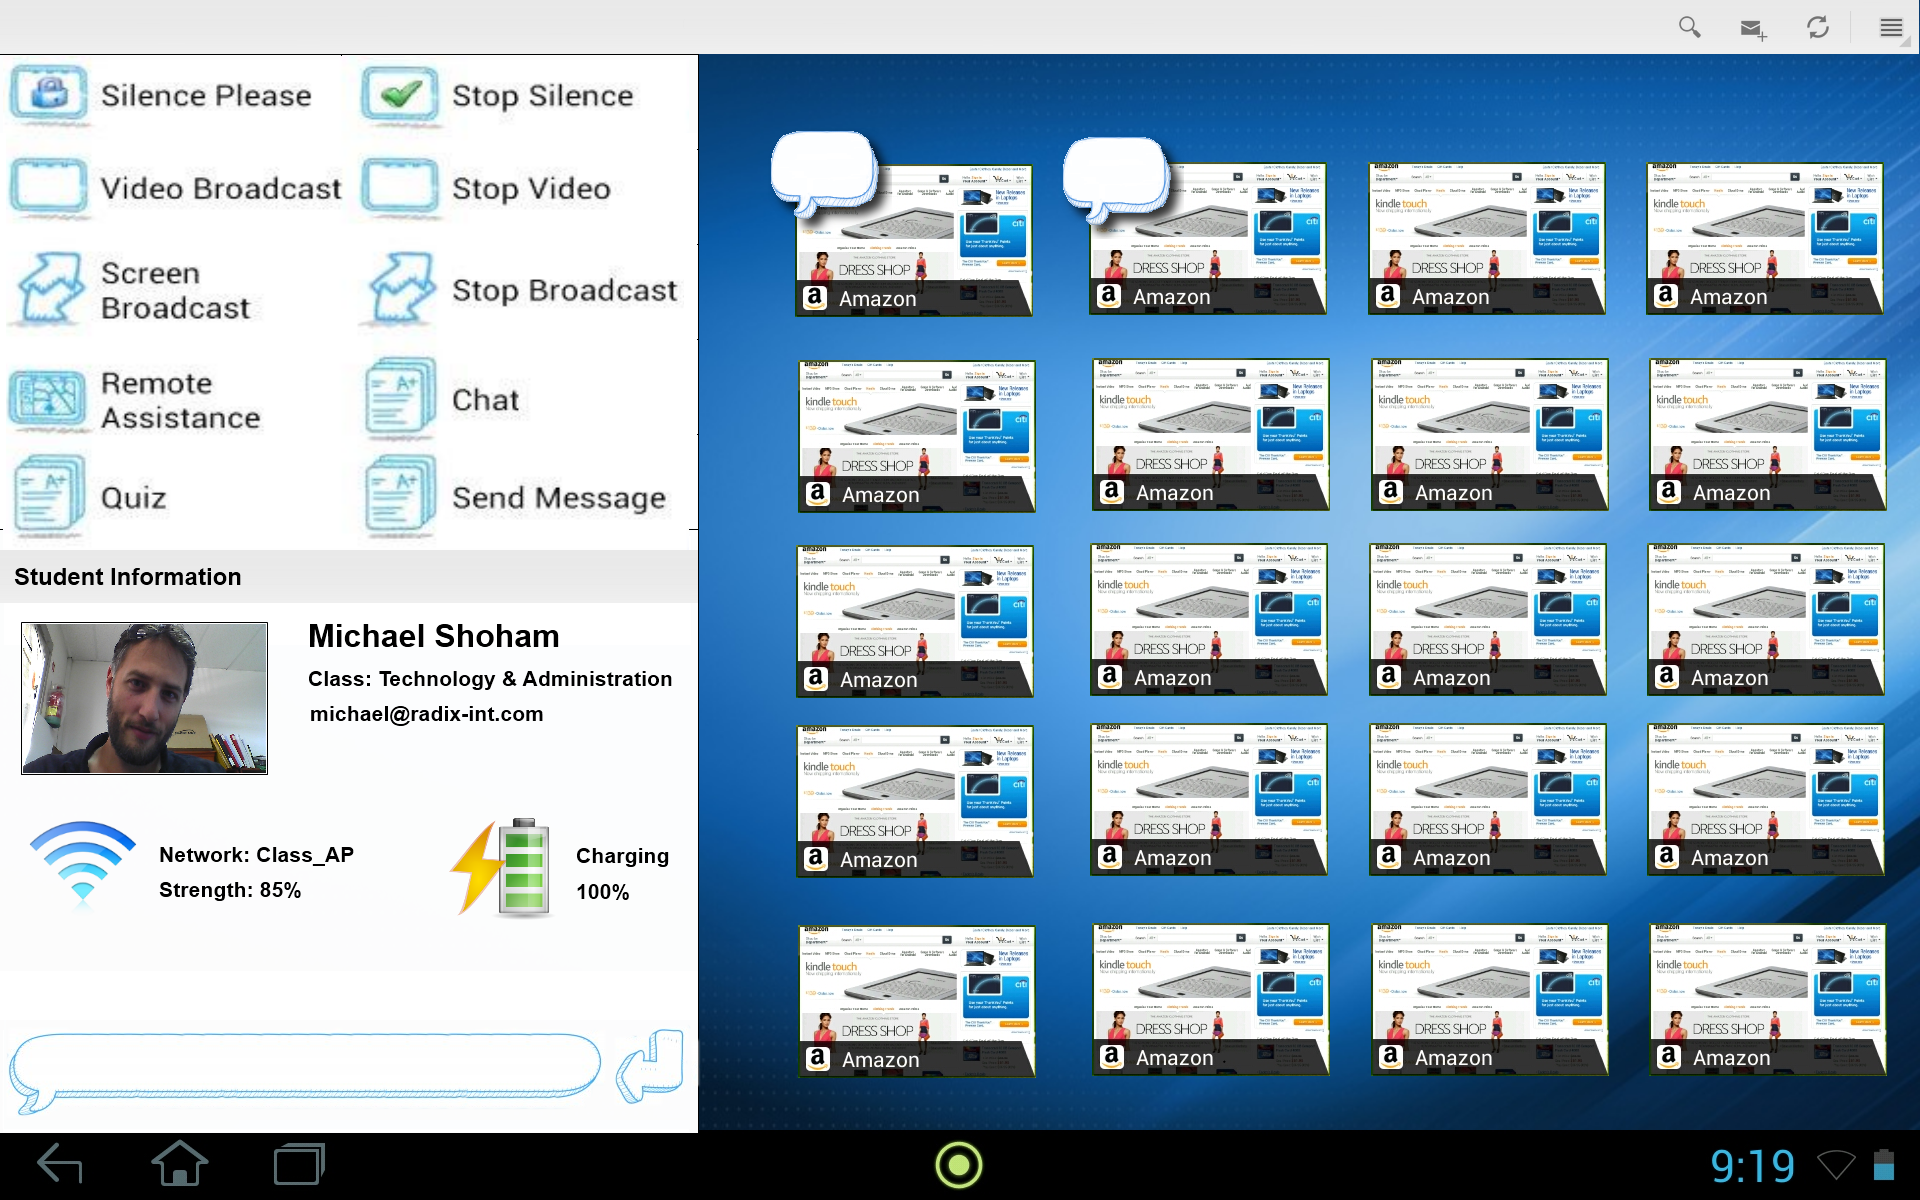
Task: Open the Chat feature
Action: 399,400
